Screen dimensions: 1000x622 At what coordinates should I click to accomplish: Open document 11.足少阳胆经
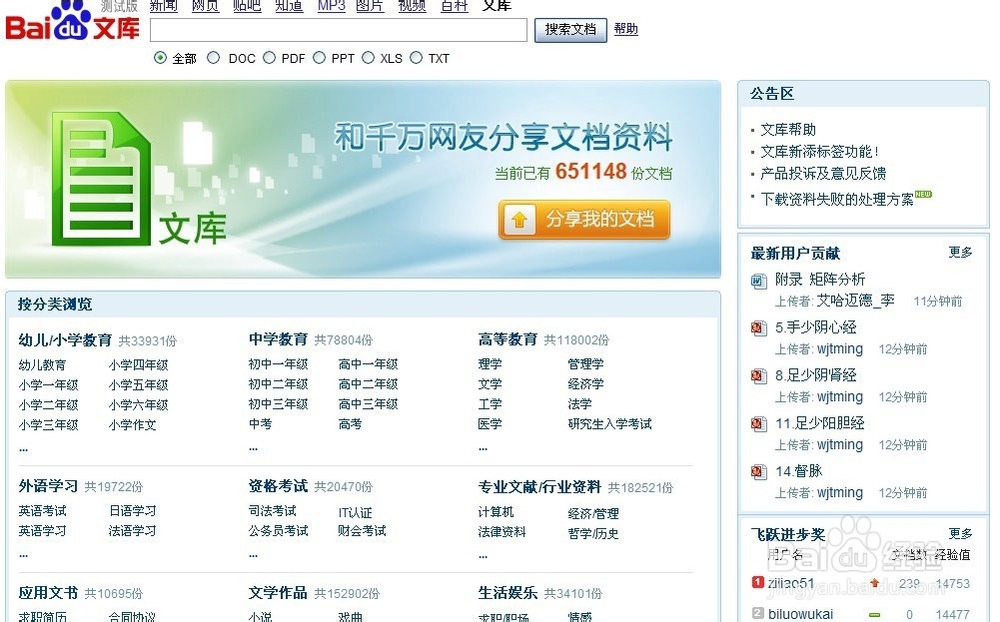[820, 423]
